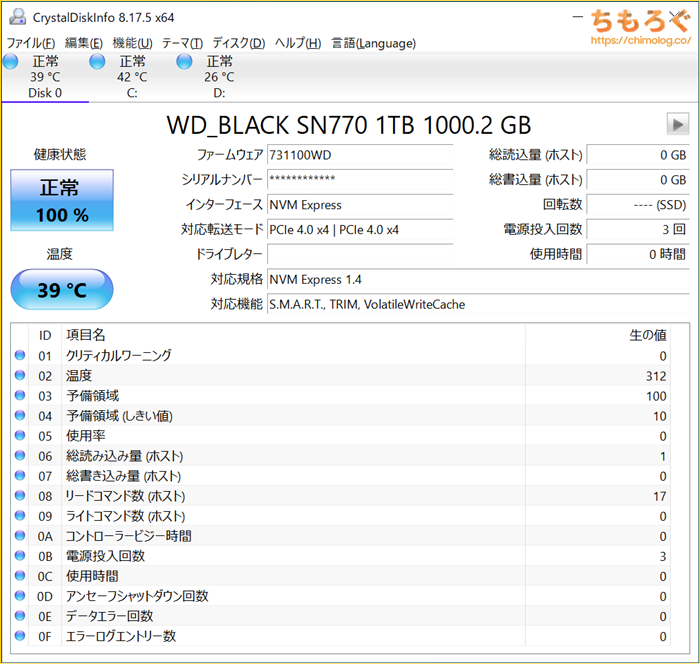Click the masked serial number field

coord(360,180)
